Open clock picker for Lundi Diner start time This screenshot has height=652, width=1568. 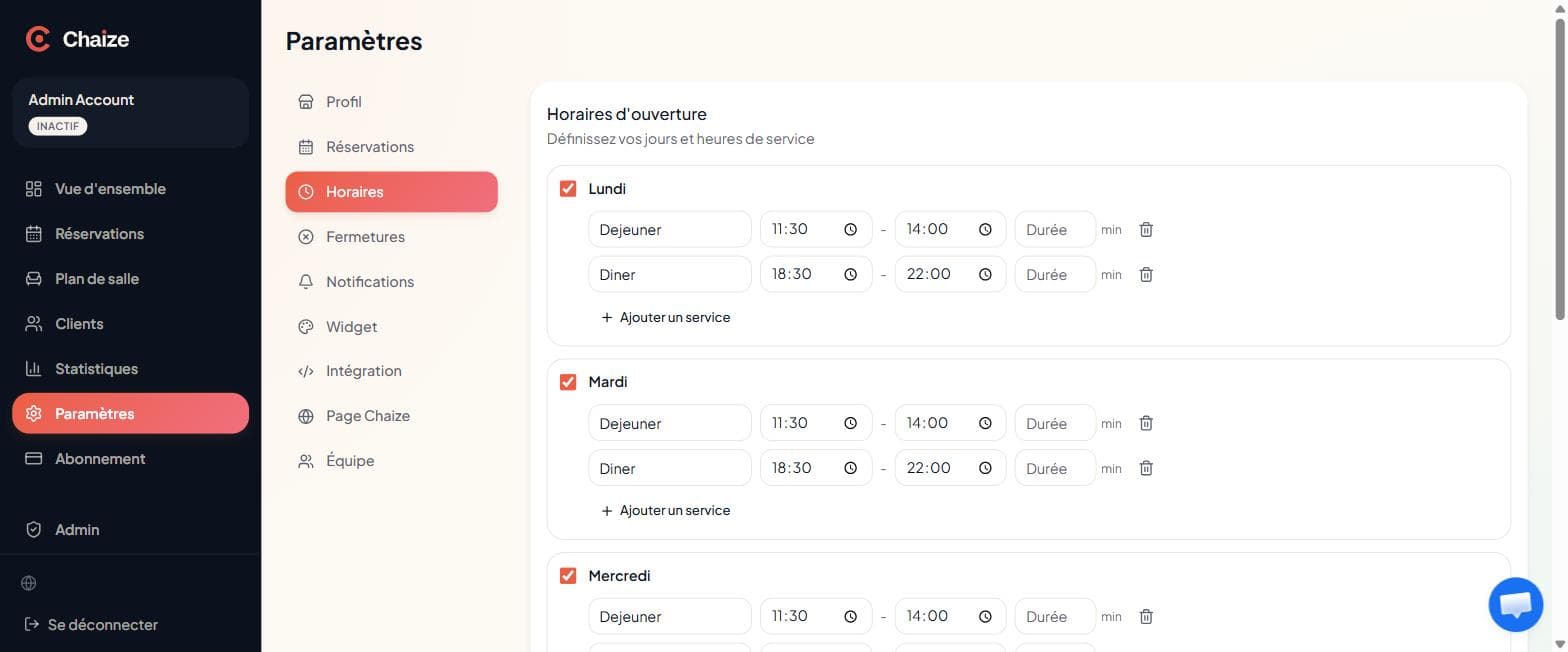click(850, 274)
